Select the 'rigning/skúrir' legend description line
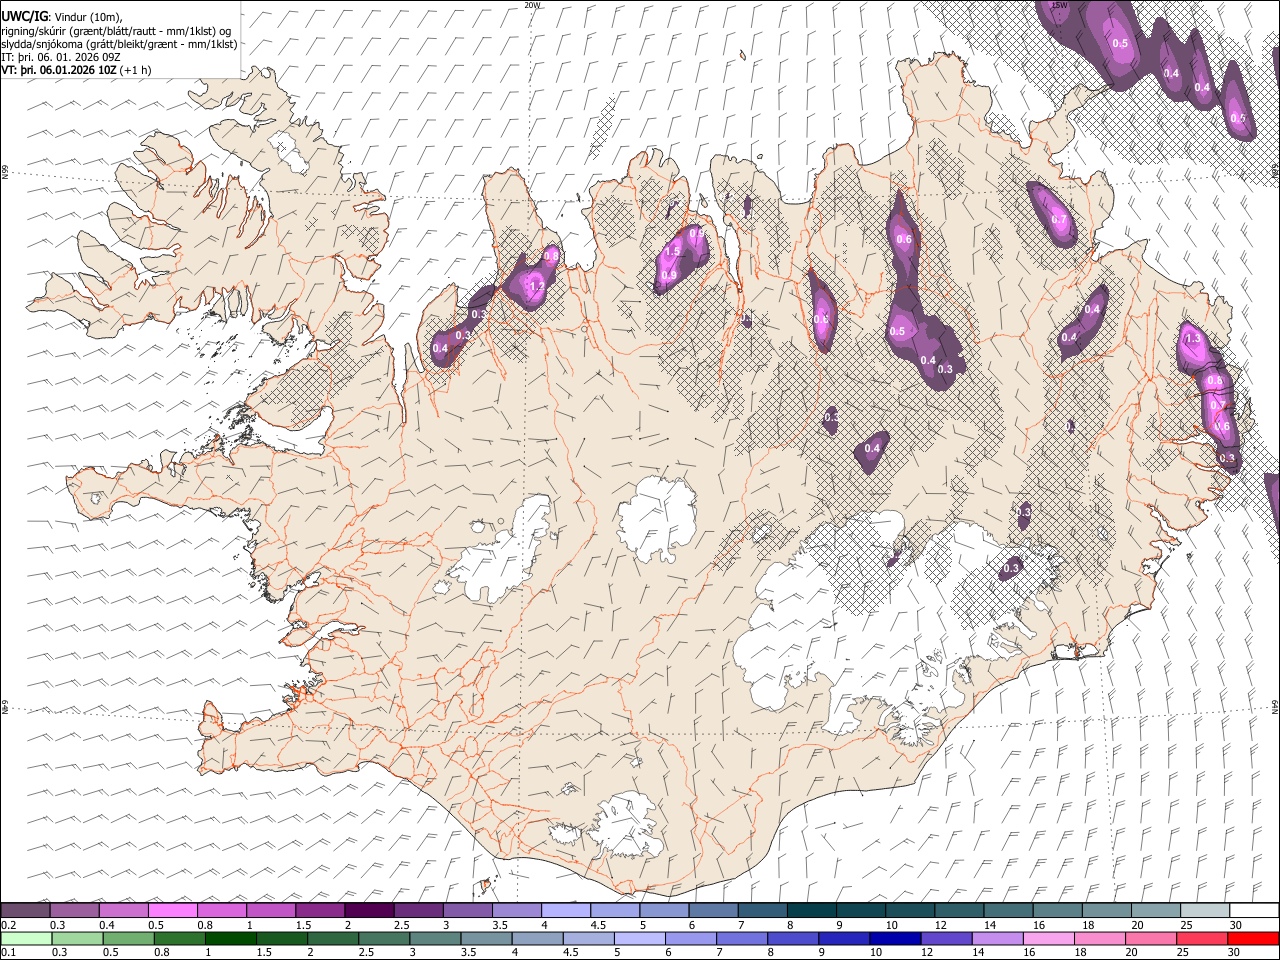The image size is (1280, 960). (x=116, y=31)
